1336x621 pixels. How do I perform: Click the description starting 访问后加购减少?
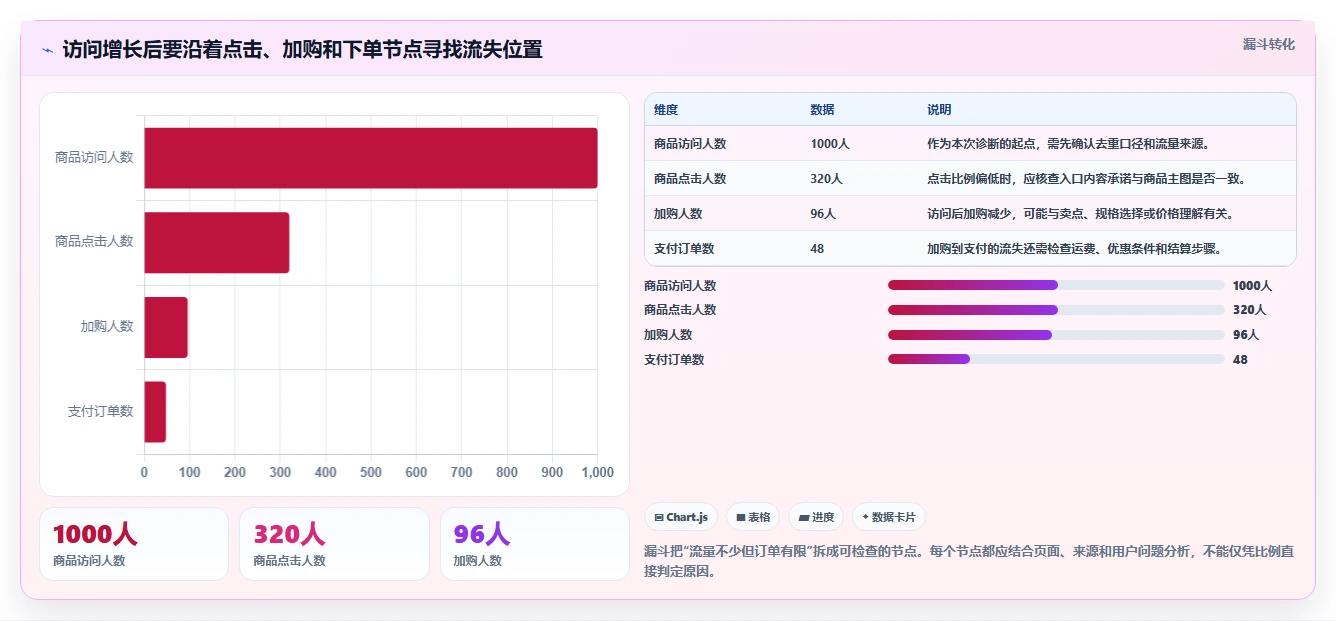(x=1083, y=214)
